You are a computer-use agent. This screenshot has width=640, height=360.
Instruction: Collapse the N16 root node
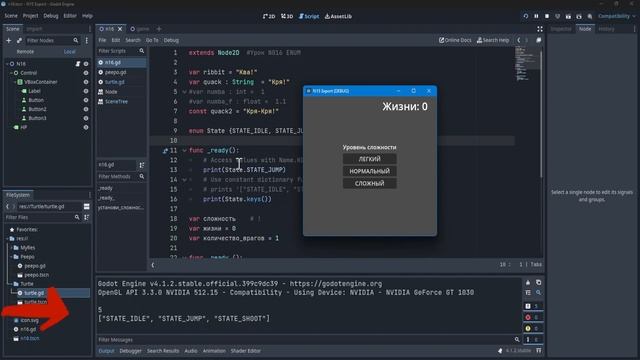[7, 64]
